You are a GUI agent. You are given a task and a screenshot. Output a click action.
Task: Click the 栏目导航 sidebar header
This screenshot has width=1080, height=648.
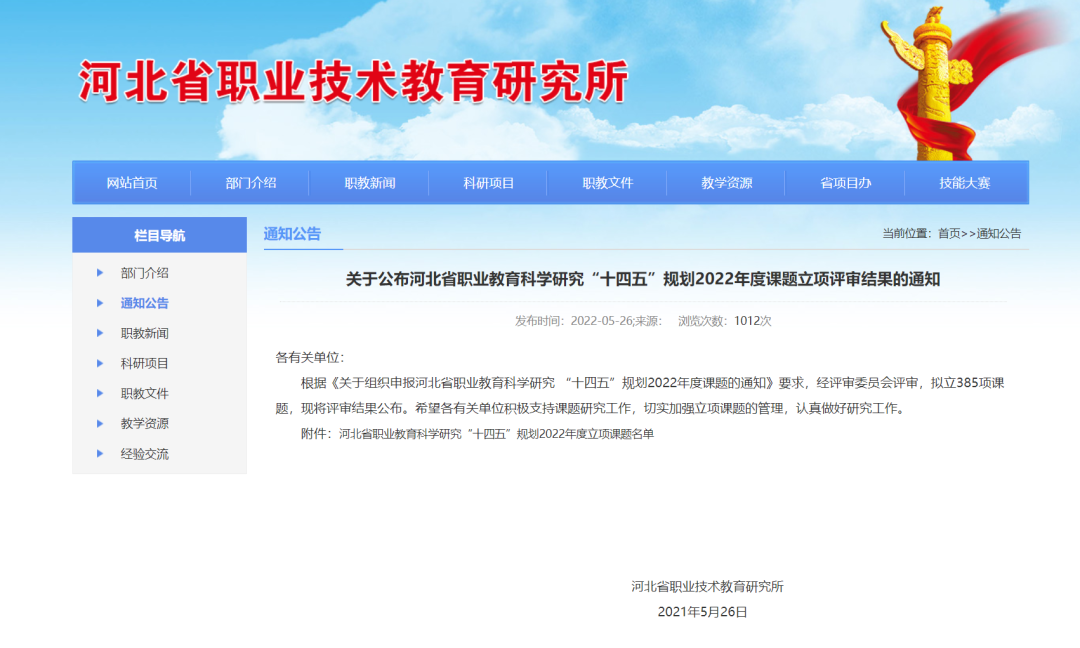tap(159, 235)
